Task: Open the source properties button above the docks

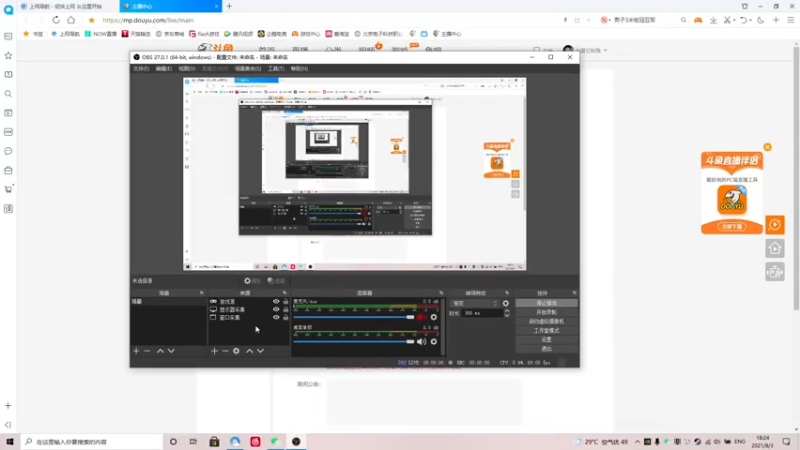Action: pos(252,281)
